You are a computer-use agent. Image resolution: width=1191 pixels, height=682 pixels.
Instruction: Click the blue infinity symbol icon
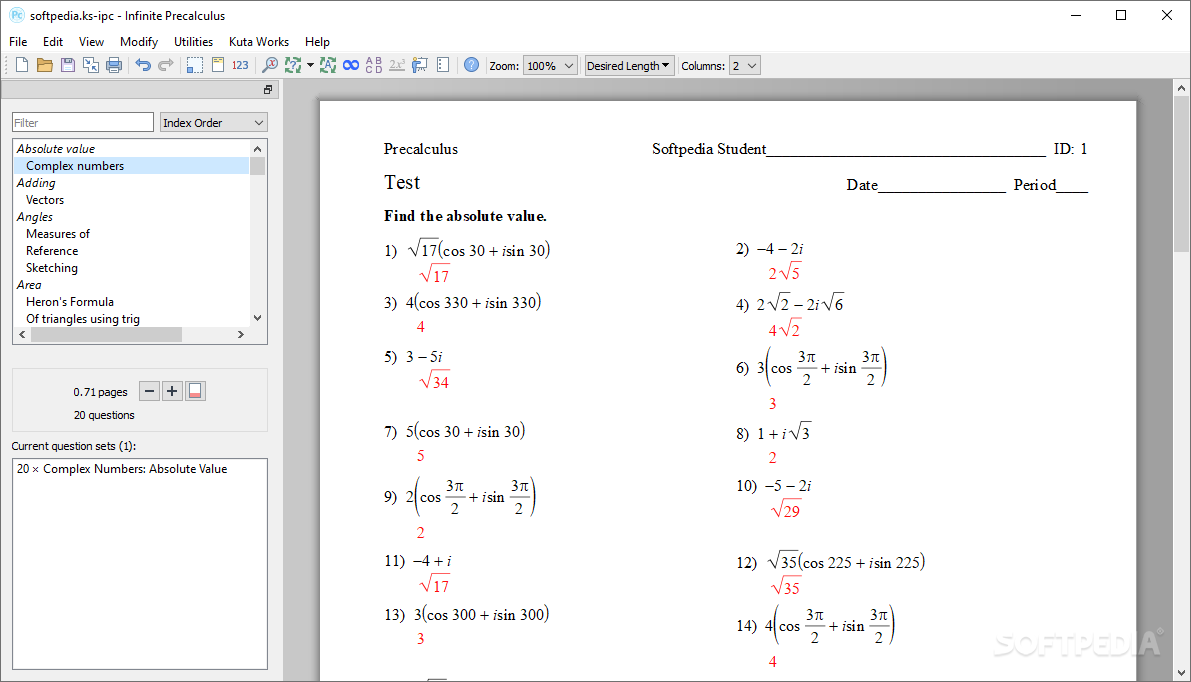351,65
